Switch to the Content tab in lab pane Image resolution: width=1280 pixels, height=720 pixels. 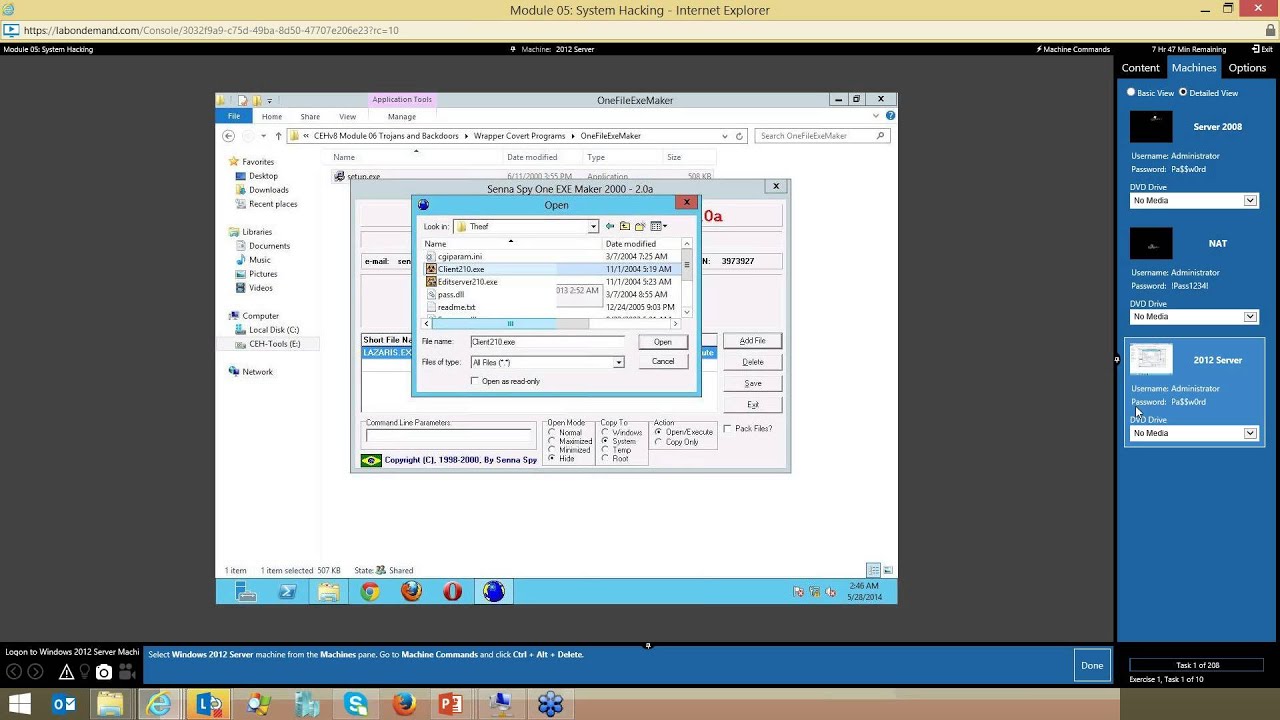pyautogui.click(x=1140, y=68)
